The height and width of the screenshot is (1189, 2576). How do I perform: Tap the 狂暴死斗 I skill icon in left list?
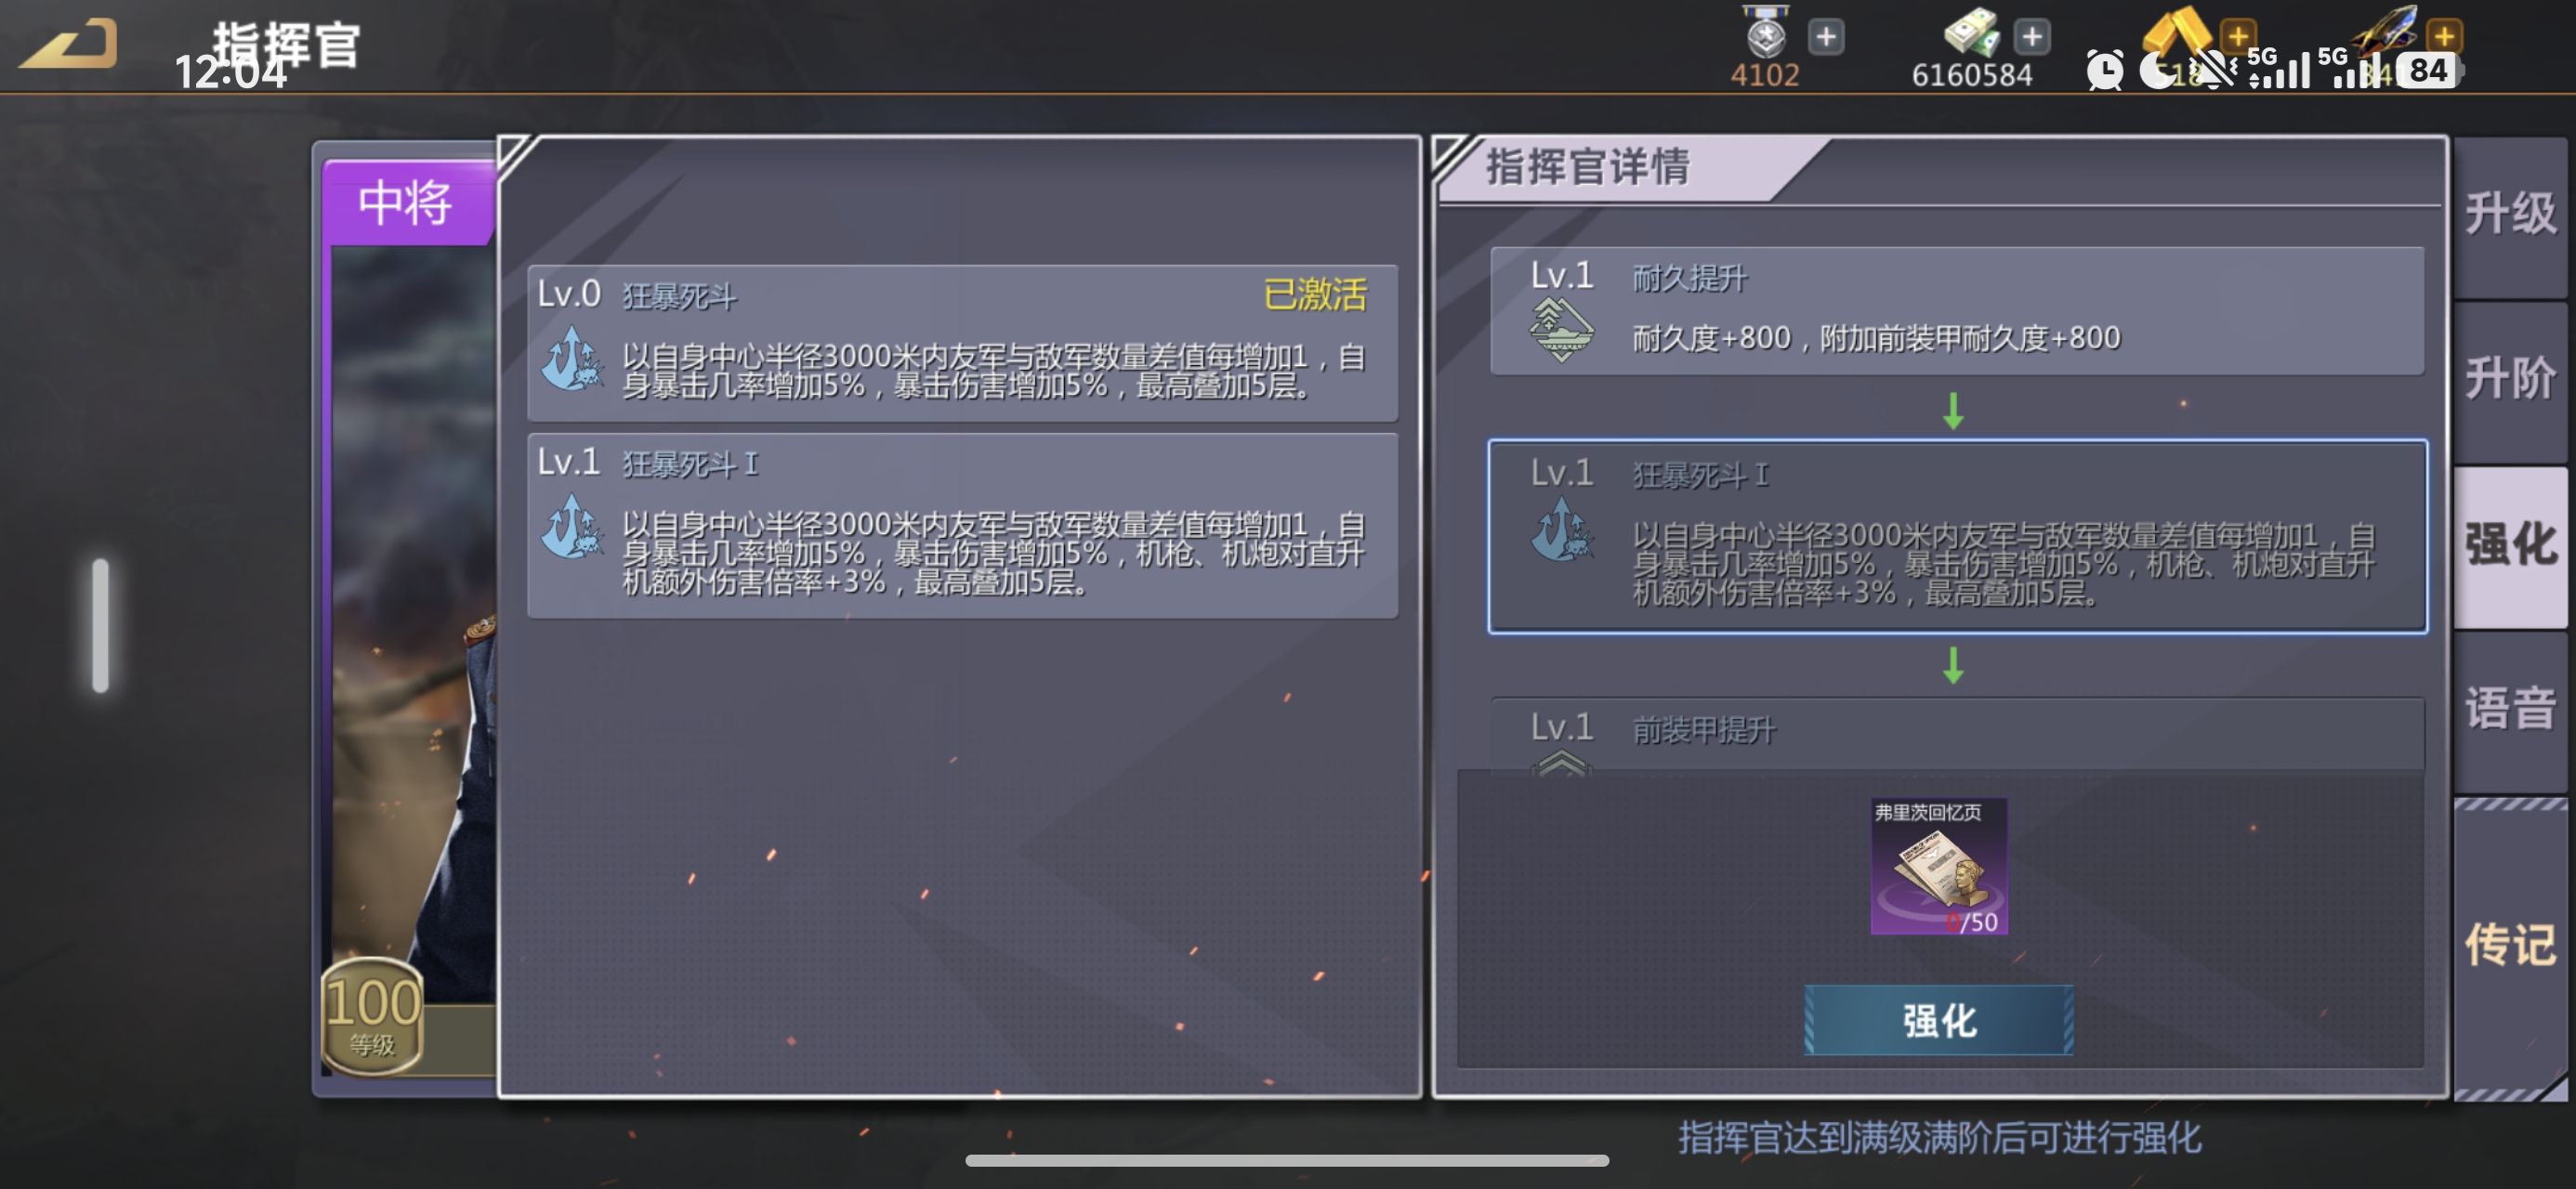tap(572, 527)
